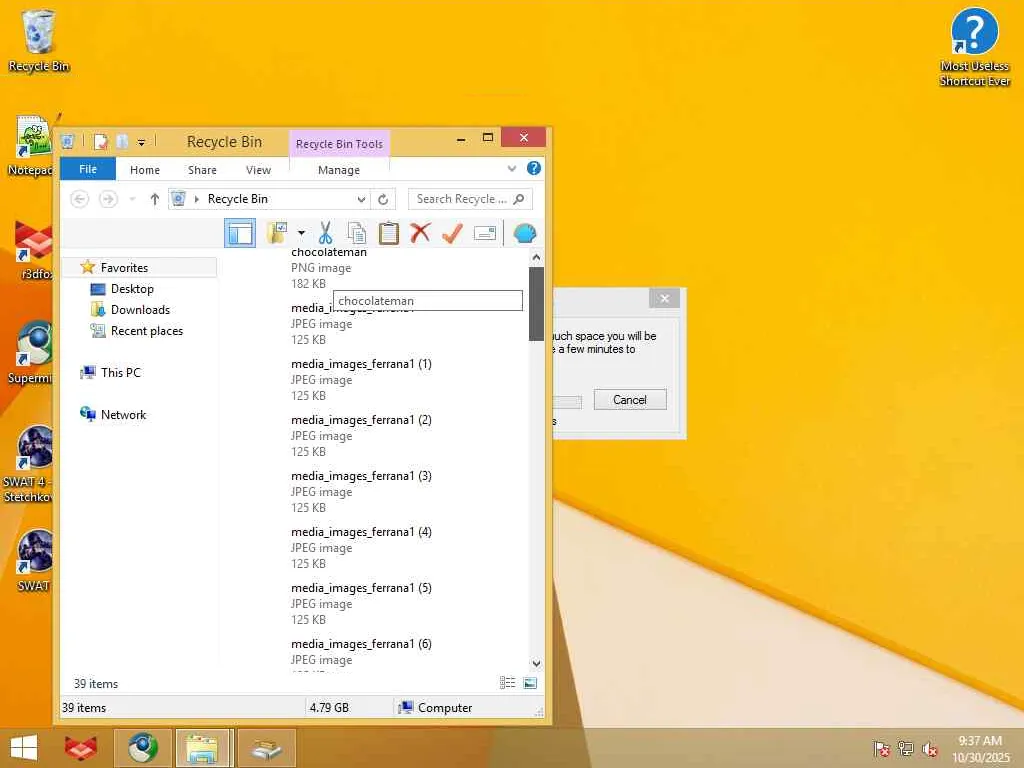
Task: Open recent locations dropdown arrow
Action: 133,199
